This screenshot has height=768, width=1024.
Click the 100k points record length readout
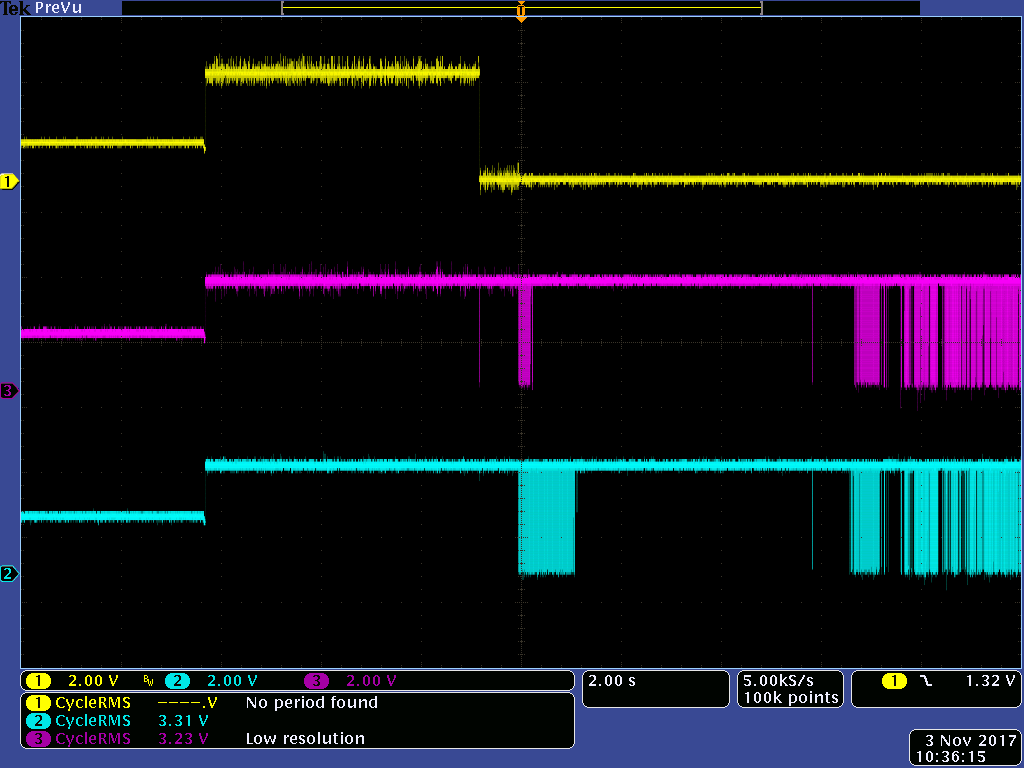[x=791, y=697]
